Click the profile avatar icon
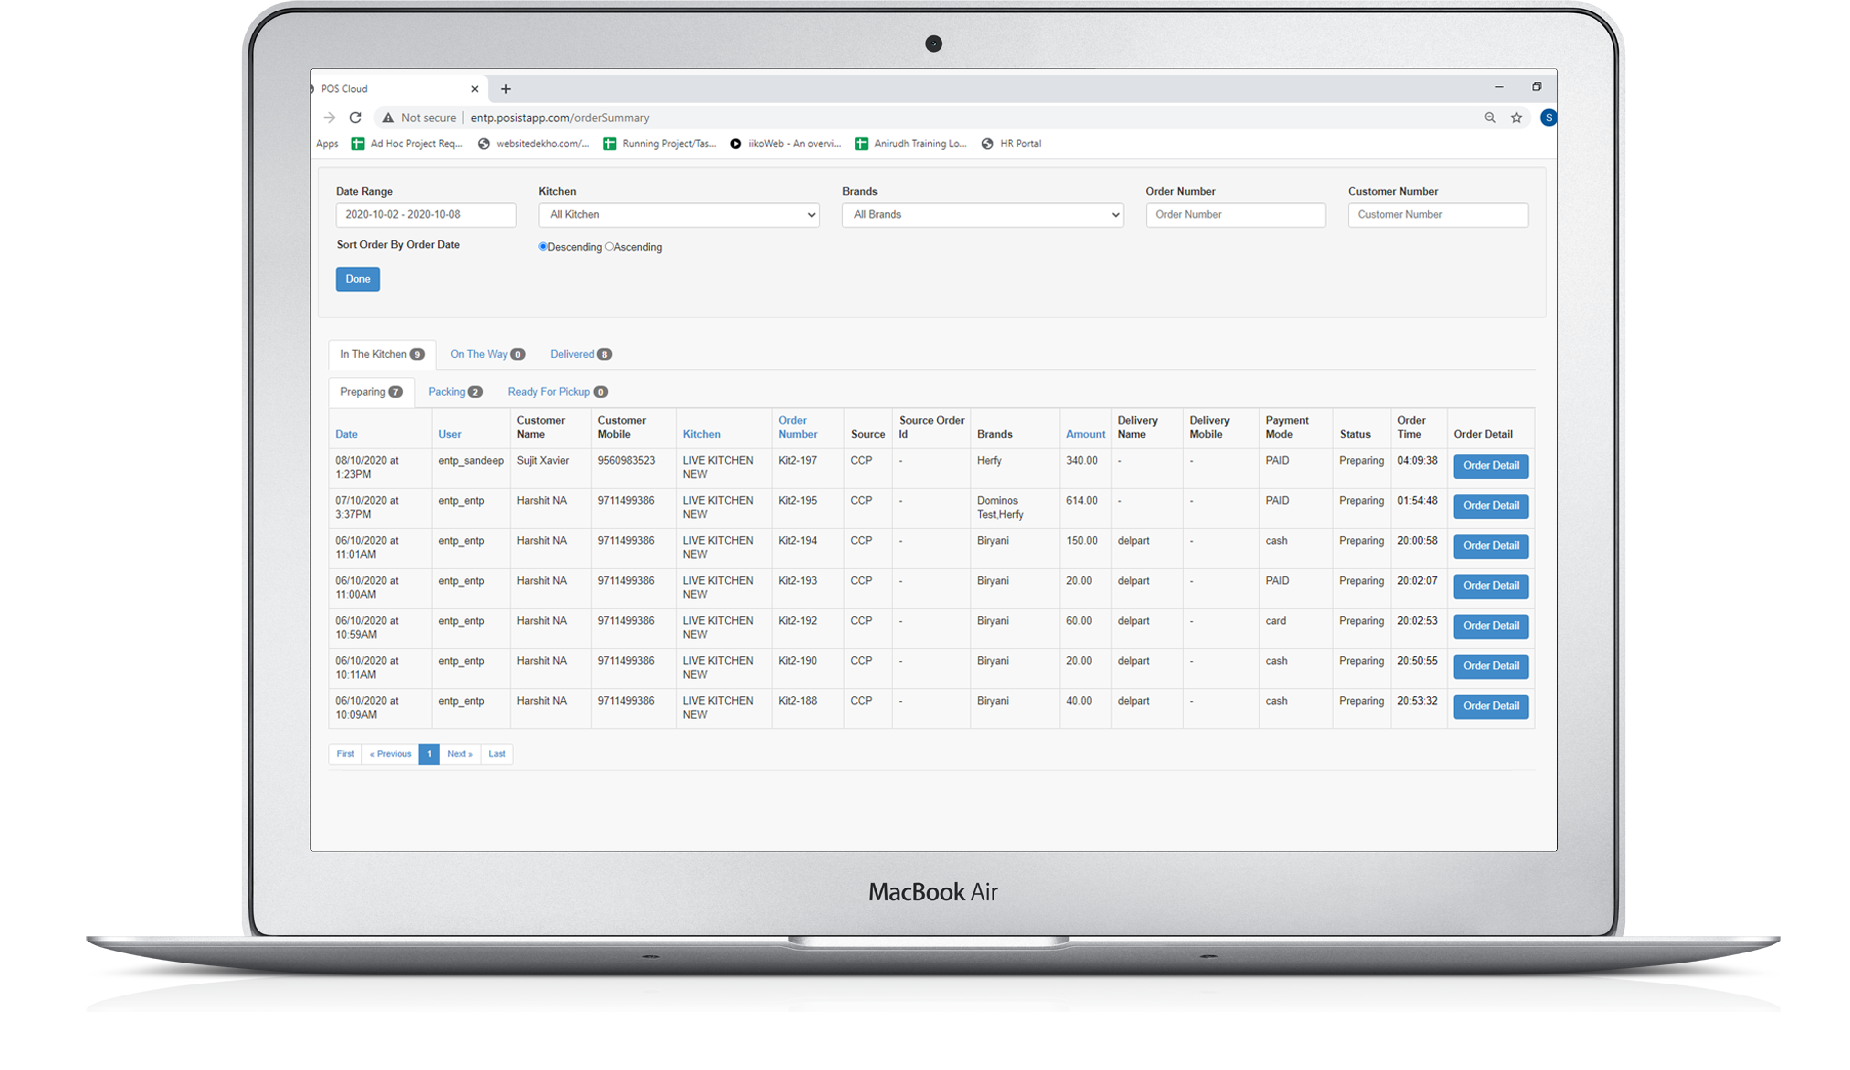Screen dimensions: 1850x1070 (x=1547, y=118)
